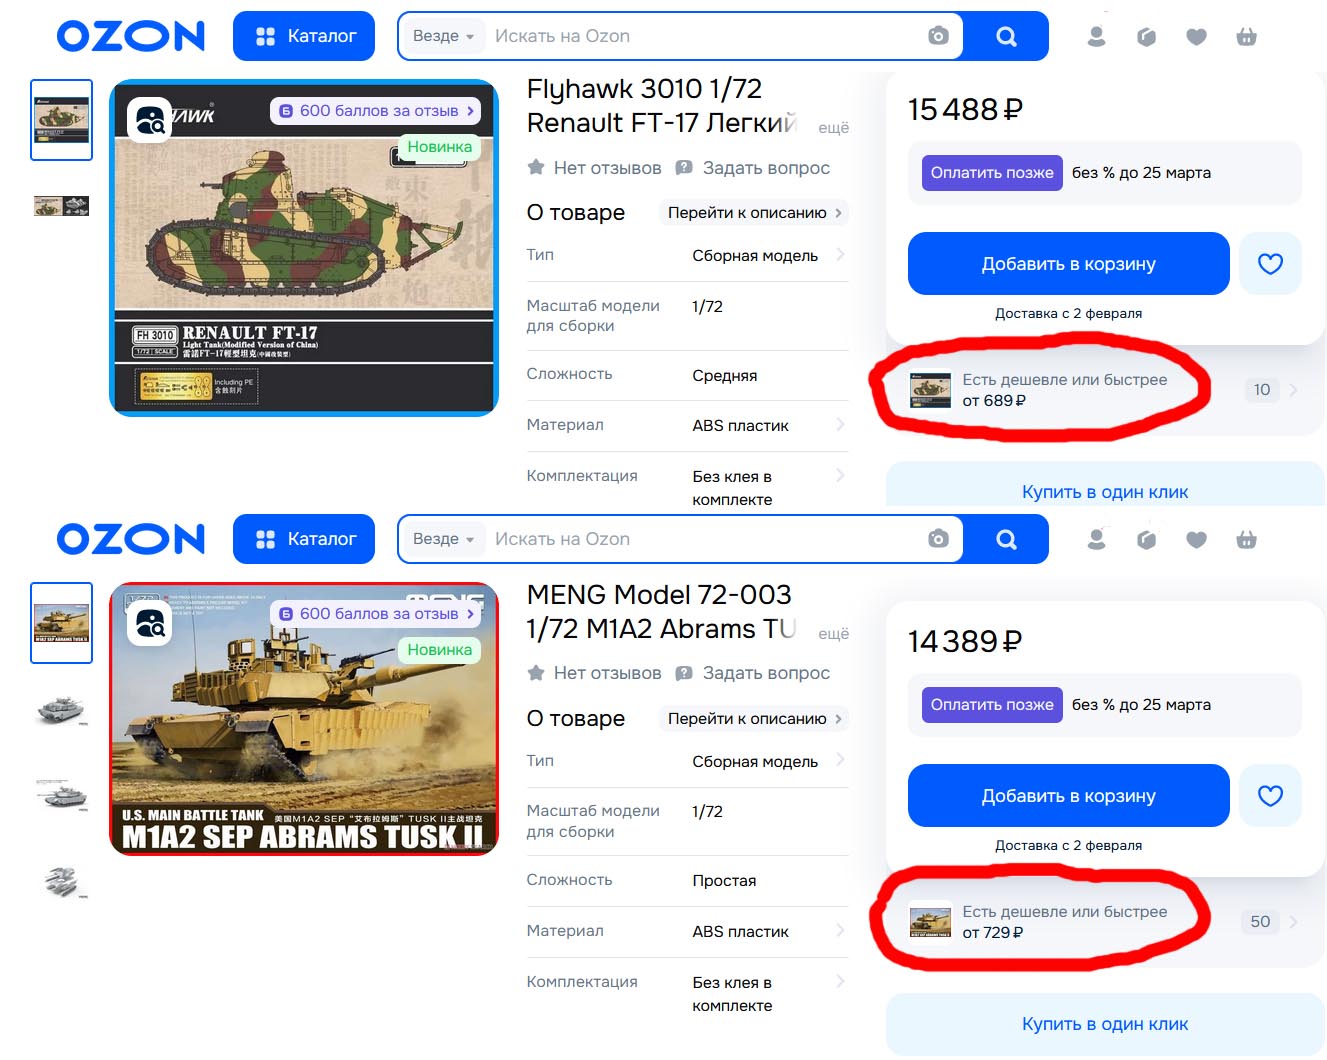Expand Renault title with ещё
Viewport: 1327px width, 1060px height.
click(833, 128)
